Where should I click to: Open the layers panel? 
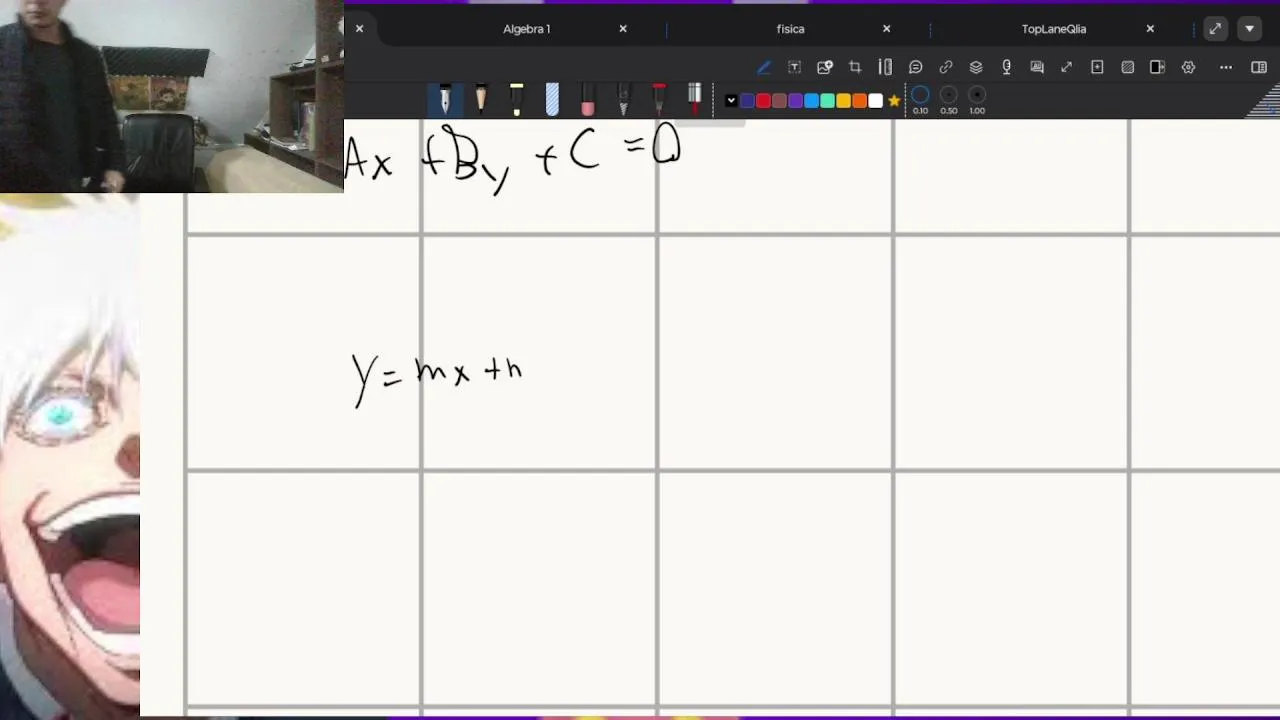pyautogui.click(x=976, y=67)
